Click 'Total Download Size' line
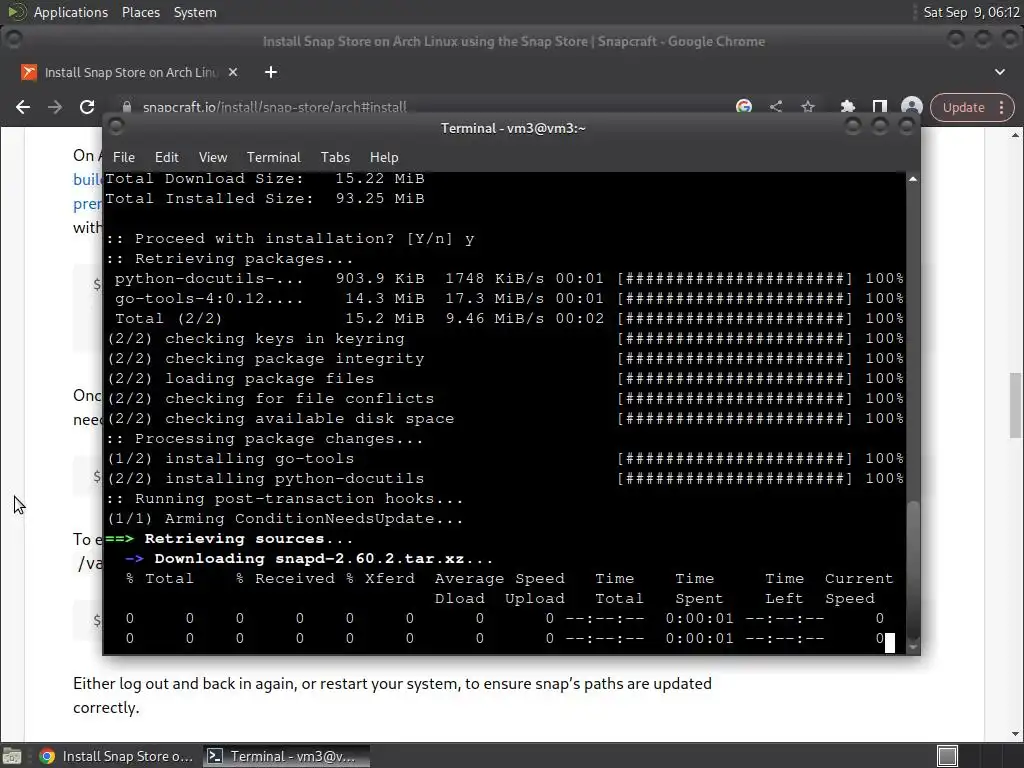 [265, 179]
